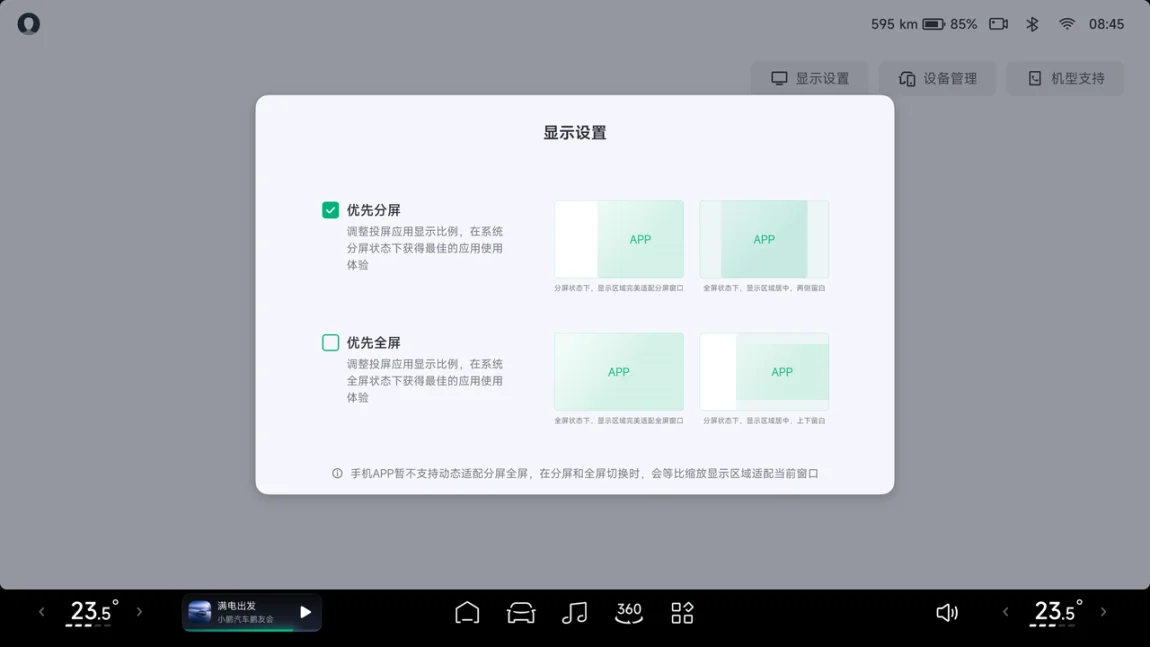Select the split-screen fitted APP preview thumbnail
The height and width of the screenshot is (647, 1150).
(619, 240)
